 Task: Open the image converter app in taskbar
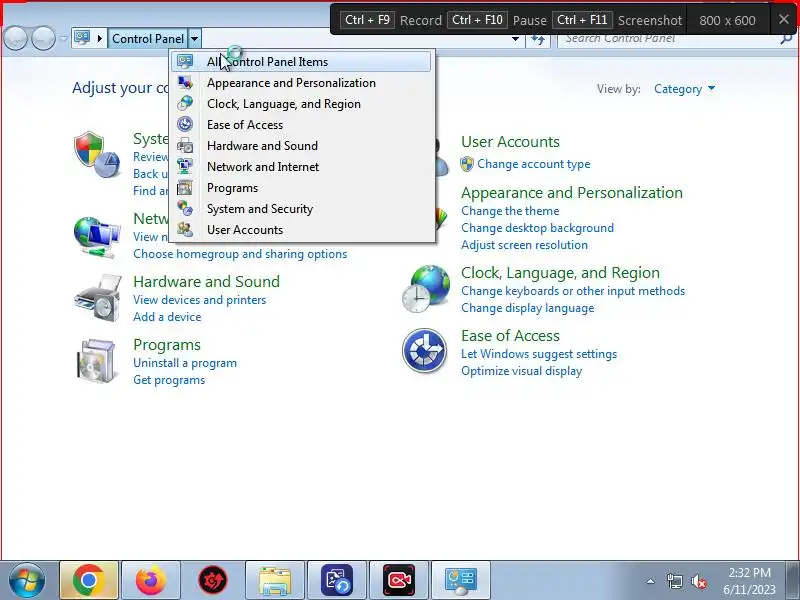click(x=337, y=580)
